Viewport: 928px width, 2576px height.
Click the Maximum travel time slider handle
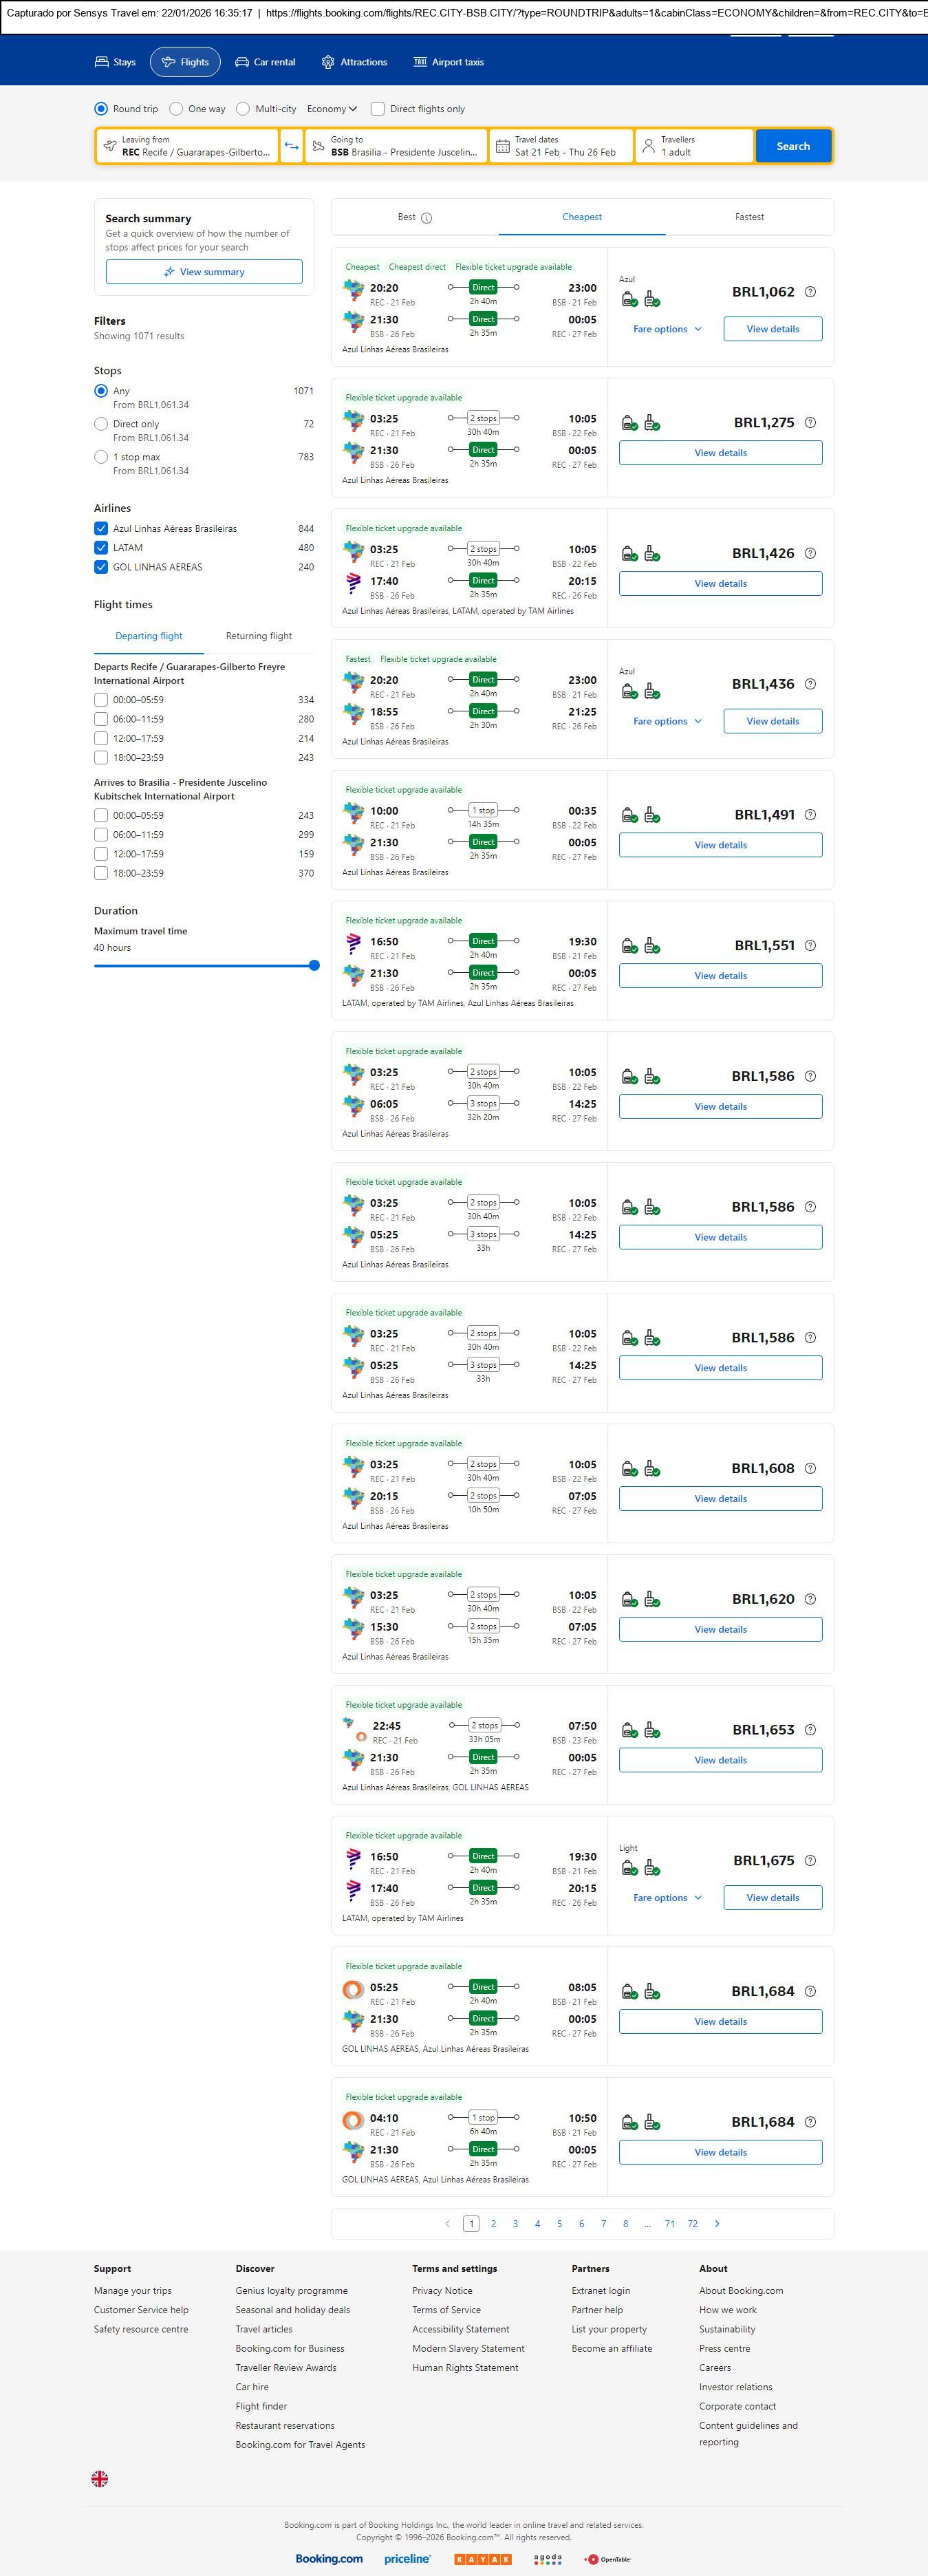[x=314, y=966]
